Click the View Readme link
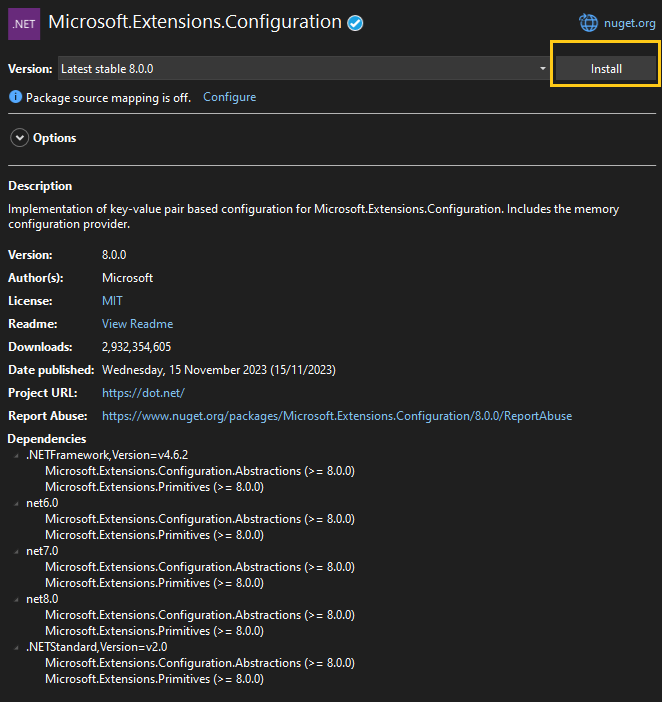Viewport: 662px width, 702px height. [137, 324]
